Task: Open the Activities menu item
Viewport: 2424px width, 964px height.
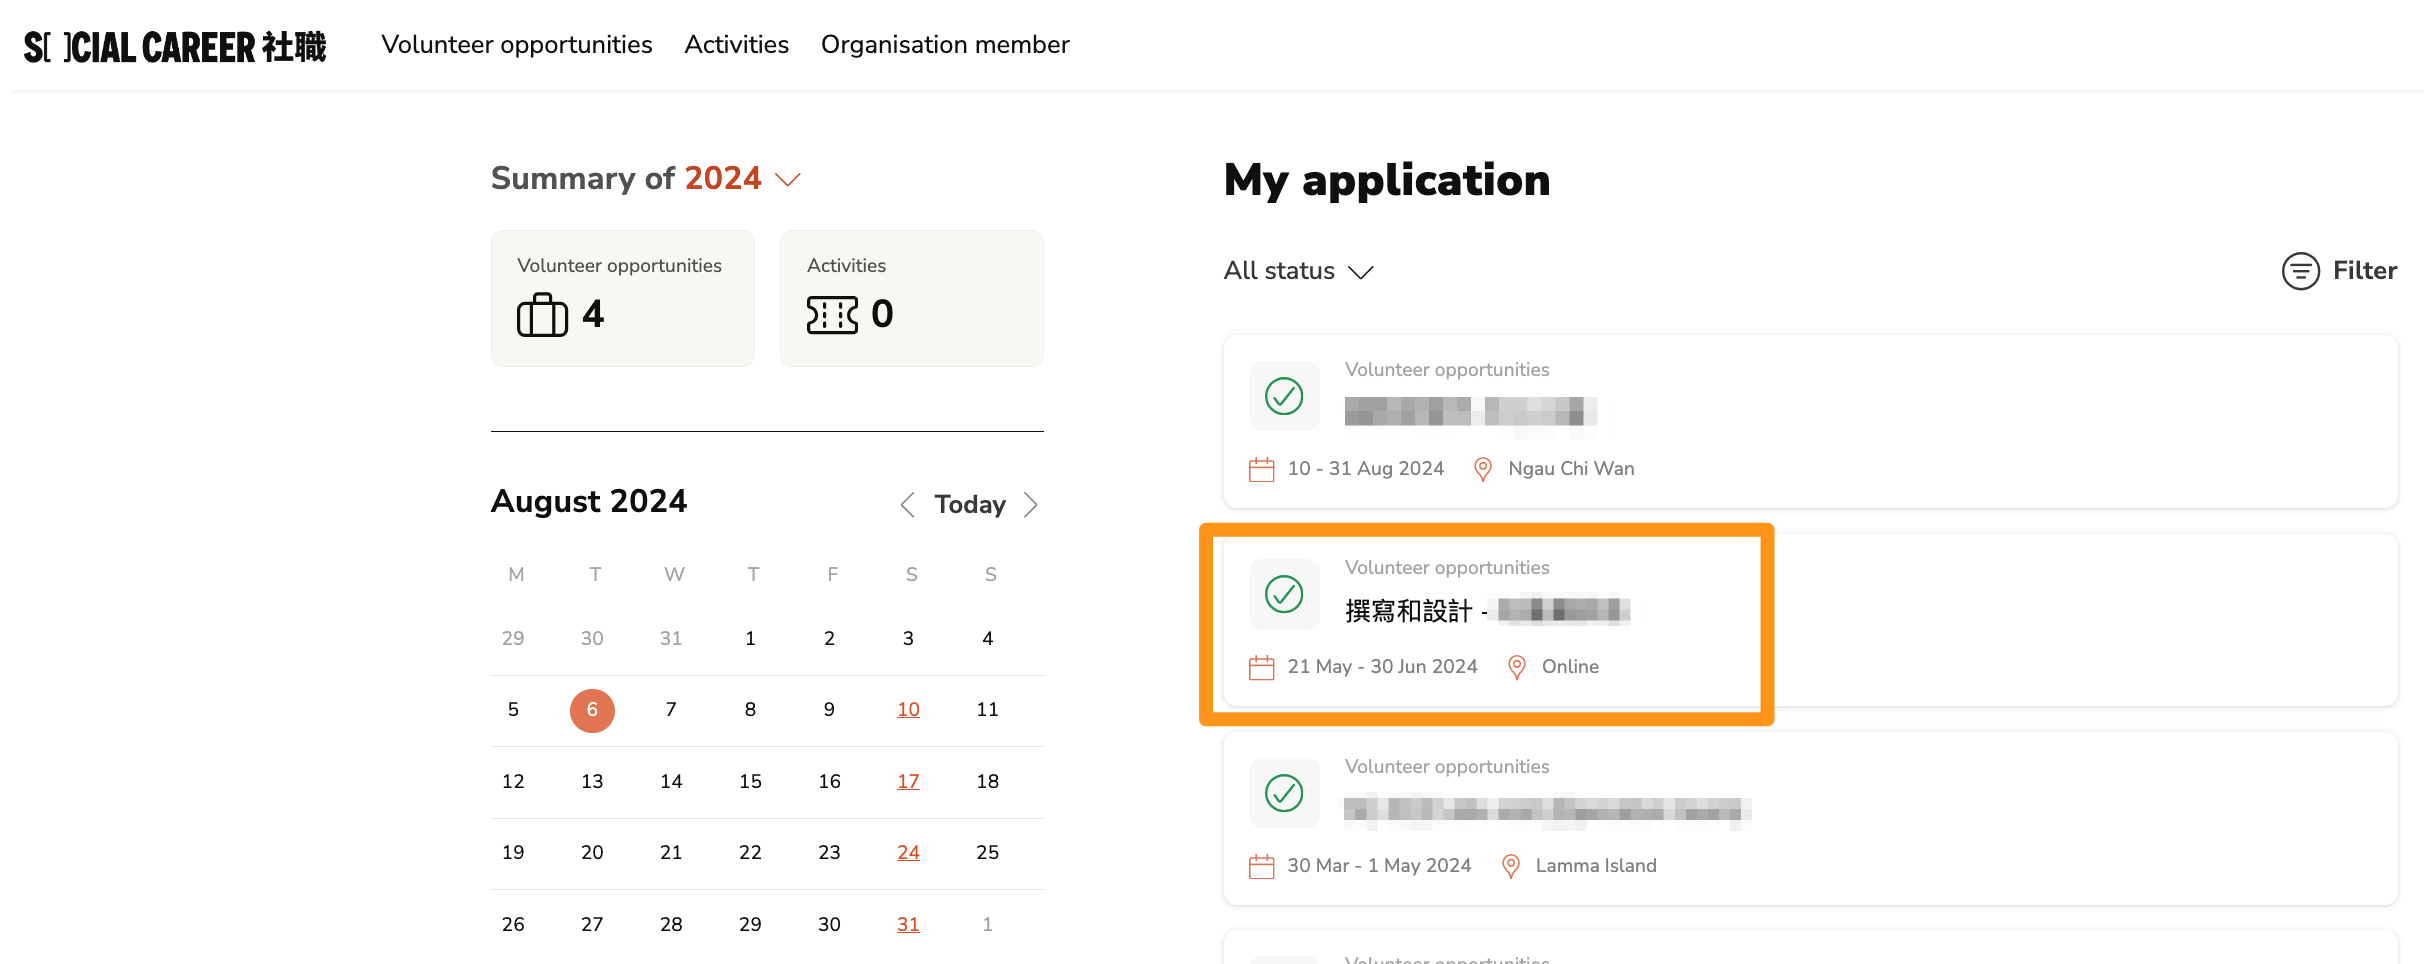Action: click(737, 45)
